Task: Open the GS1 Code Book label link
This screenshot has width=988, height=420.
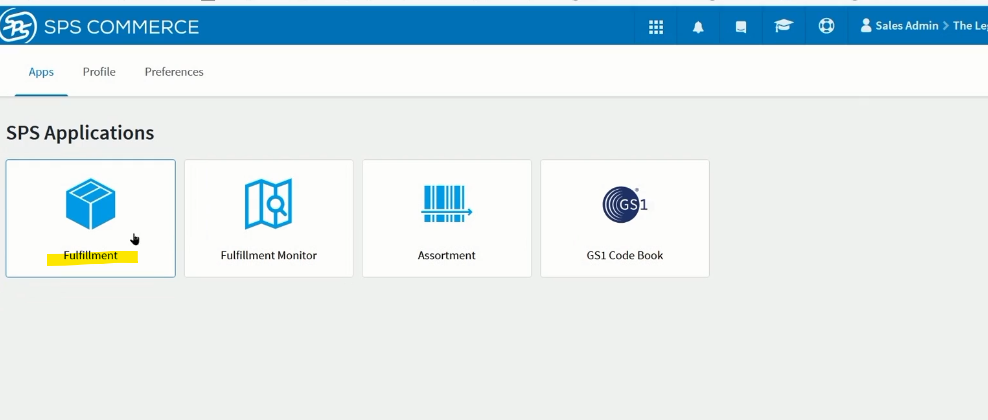Action: click(624, 256)
